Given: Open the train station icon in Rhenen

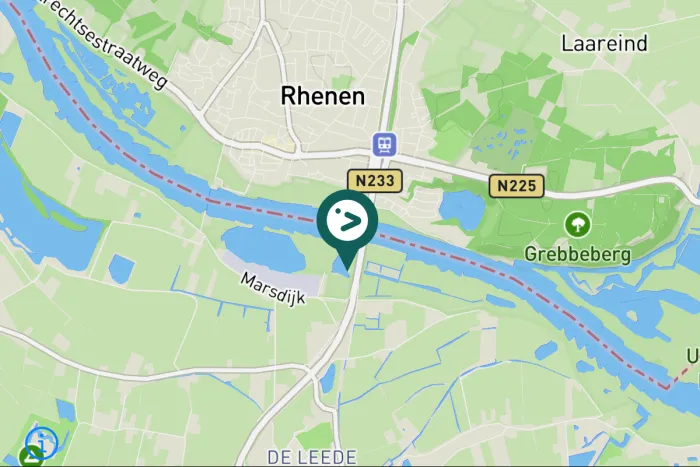Looking at the screenshot, I should coord(384,145).
